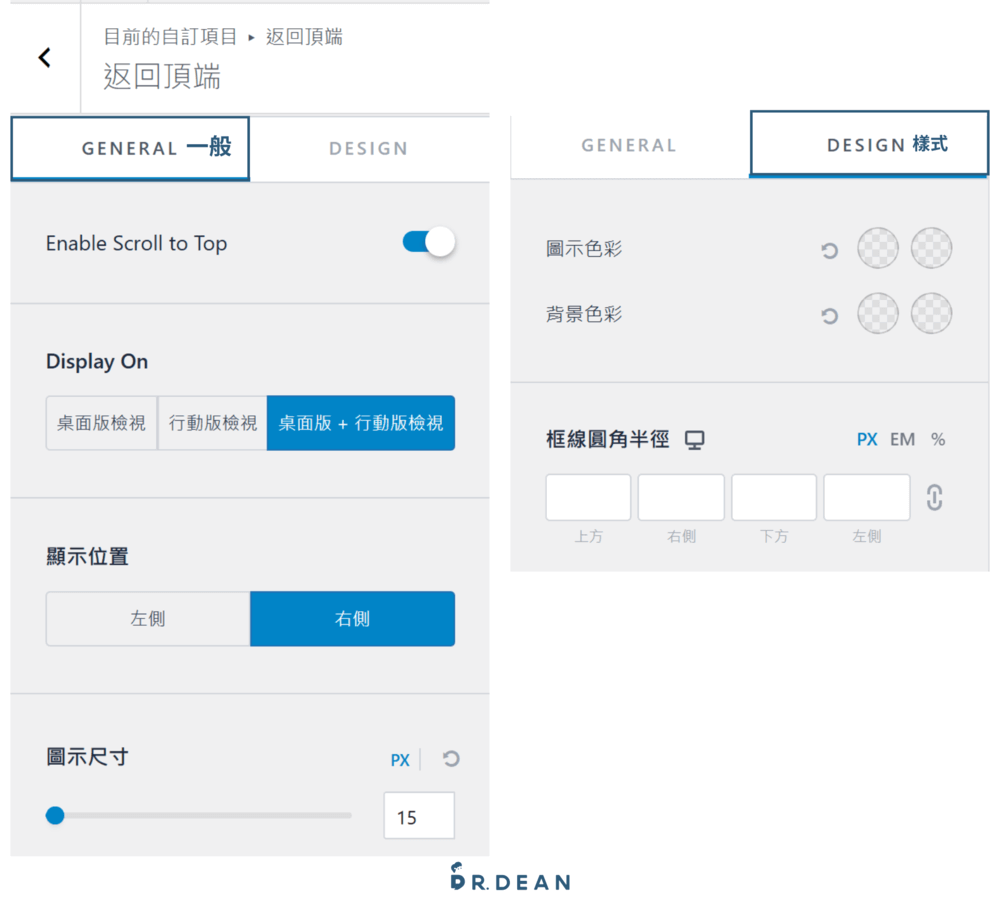Open the 背景色彩 second color swatch
Image resolution: width=1000 pixels, height=911 pixels.
[x=931, y=313]
